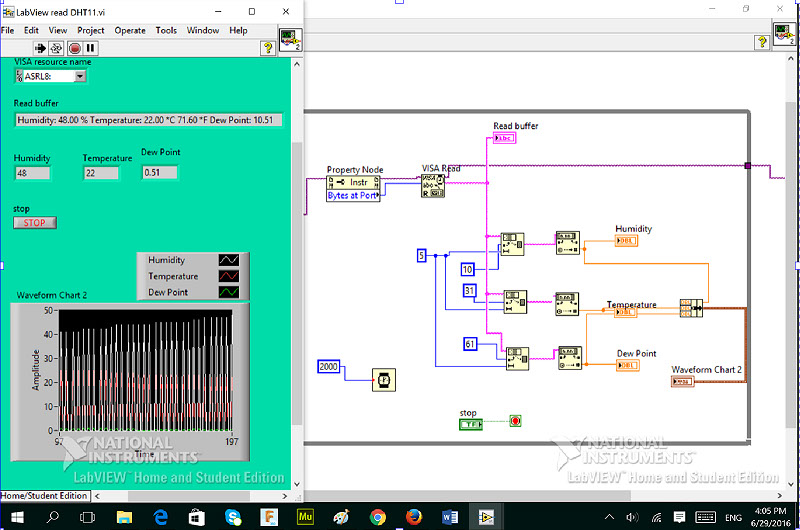Screen dimensions: 800x530
Task: Select the Waveform Chart 2 terminal
Action: 683,381
